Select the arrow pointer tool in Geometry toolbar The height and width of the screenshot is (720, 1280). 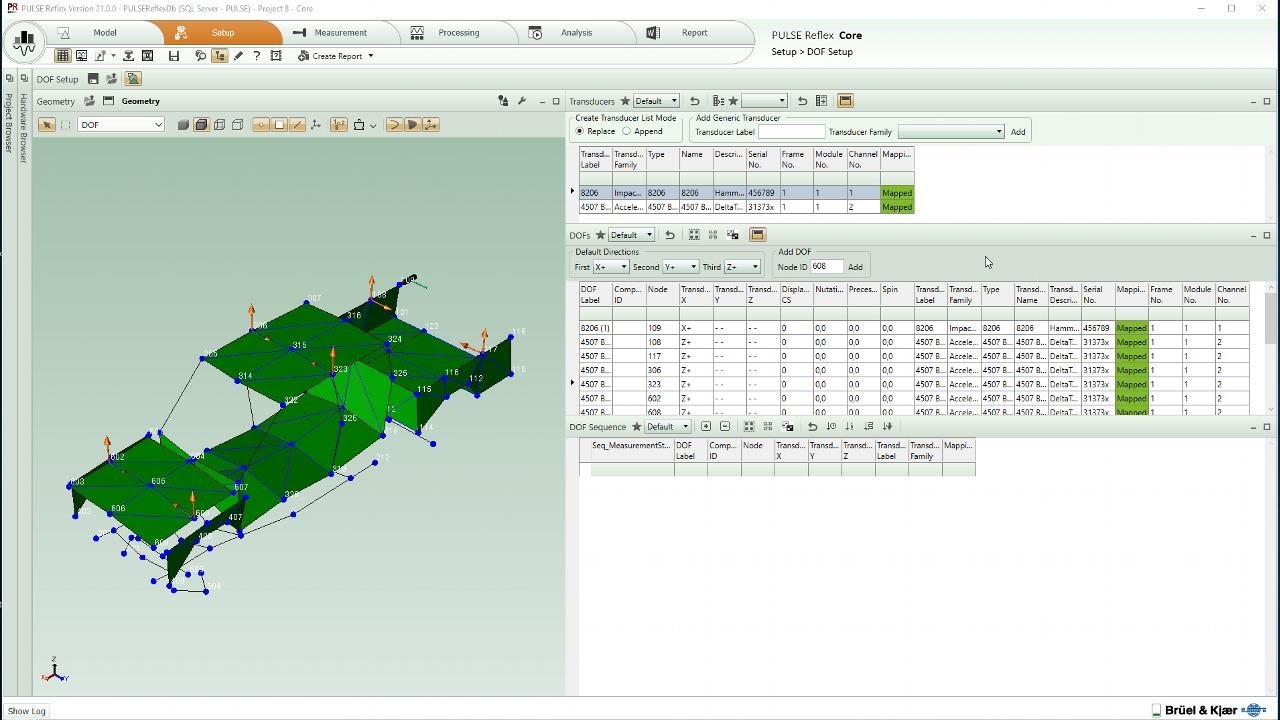tap(46, 125)
